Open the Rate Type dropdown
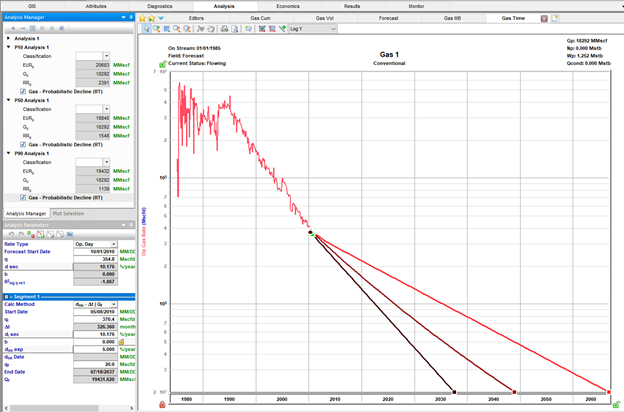The width and height of the screenshot is (624, 412). tap(114, 243)
